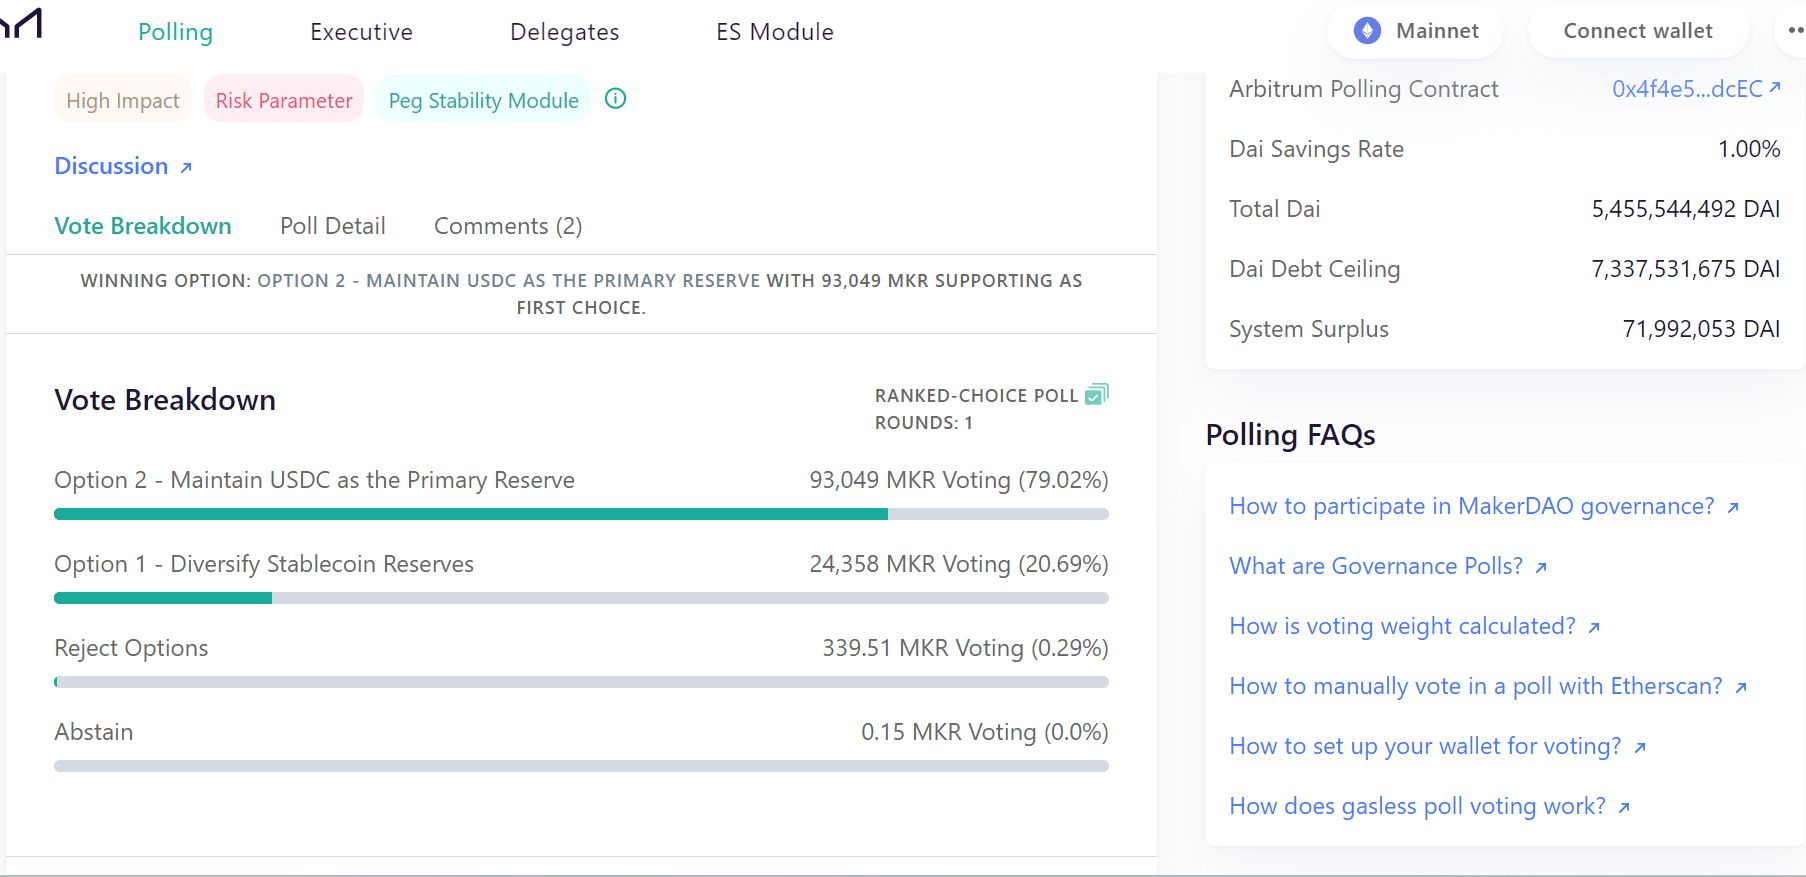The height and width of the screenshot is (877, 1806).
Task: Click the Option 1 vote progress bar
Action: pyautogui.click(x=581, y=598)
